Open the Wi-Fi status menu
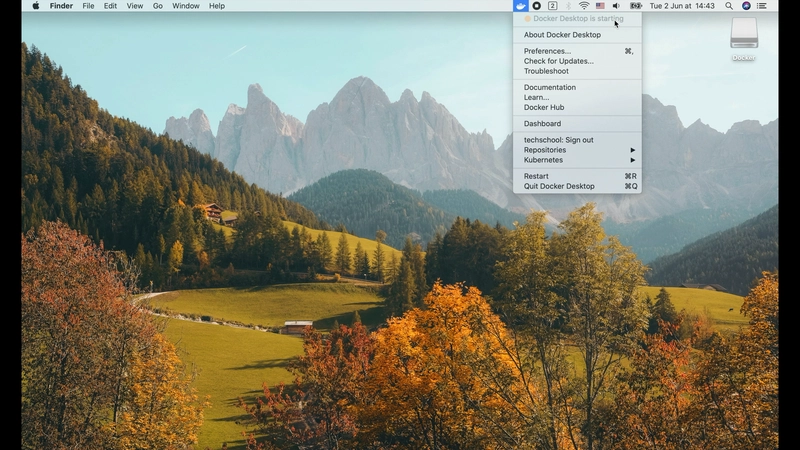 [584, 6]
